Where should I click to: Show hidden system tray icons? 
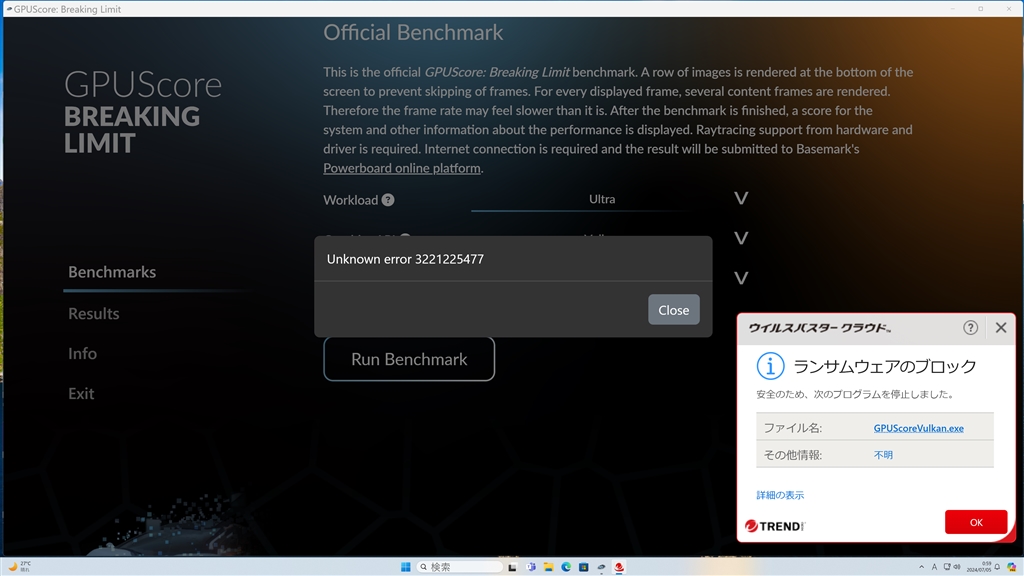point(921,567)
